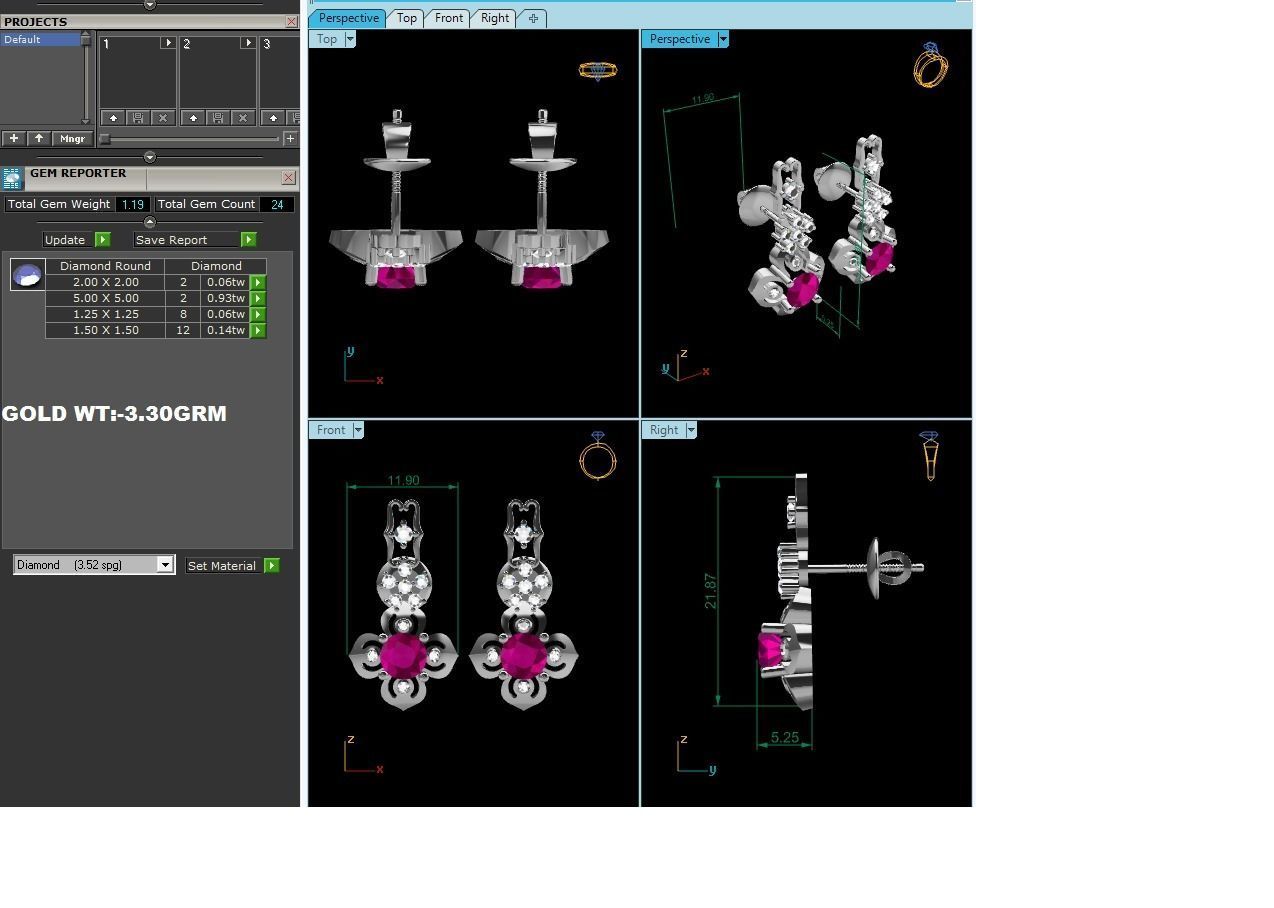Click the delete X icon under slot 1
The height and width of the screenshot is (908, 1274).
click(x=163, y=118)
